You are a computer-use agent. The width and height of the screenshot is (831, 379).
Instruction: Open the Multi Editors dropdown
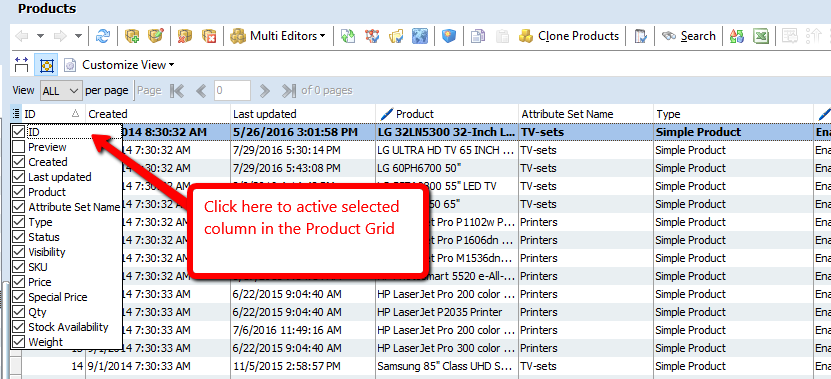279,36
